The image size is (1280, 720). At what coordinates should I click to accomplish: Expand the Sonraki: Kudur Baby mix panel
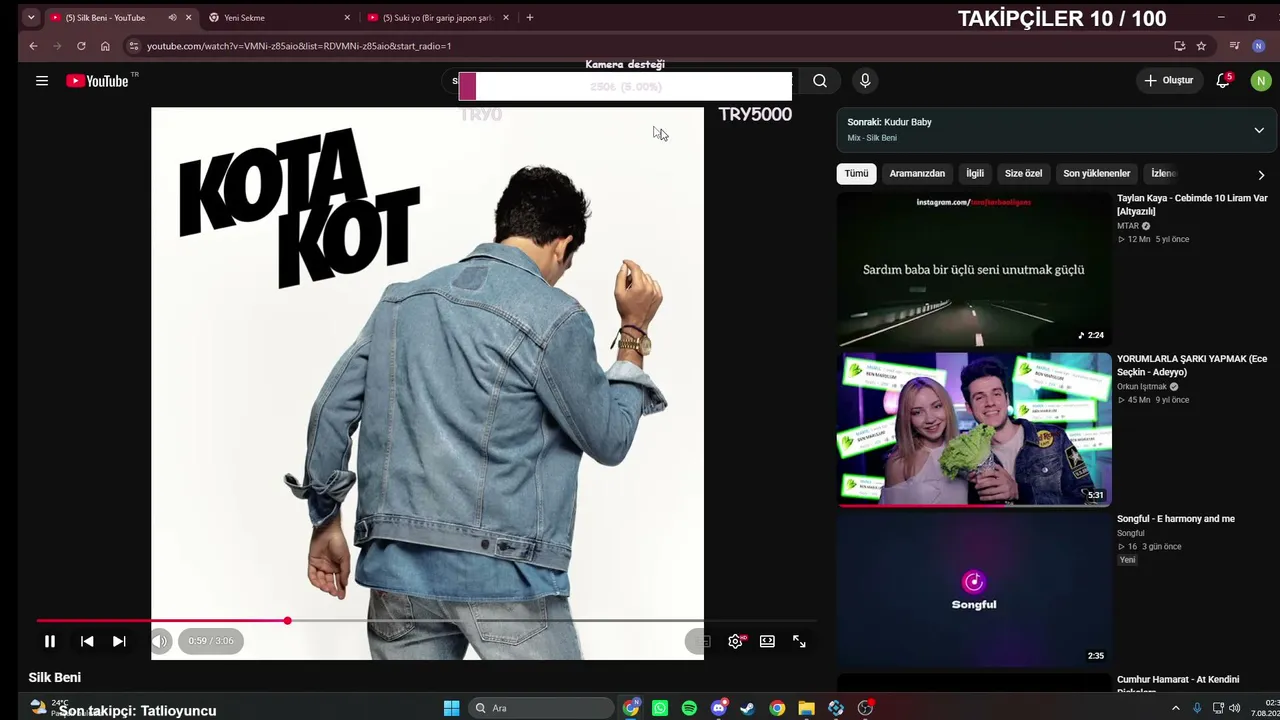coord(1259,130)
